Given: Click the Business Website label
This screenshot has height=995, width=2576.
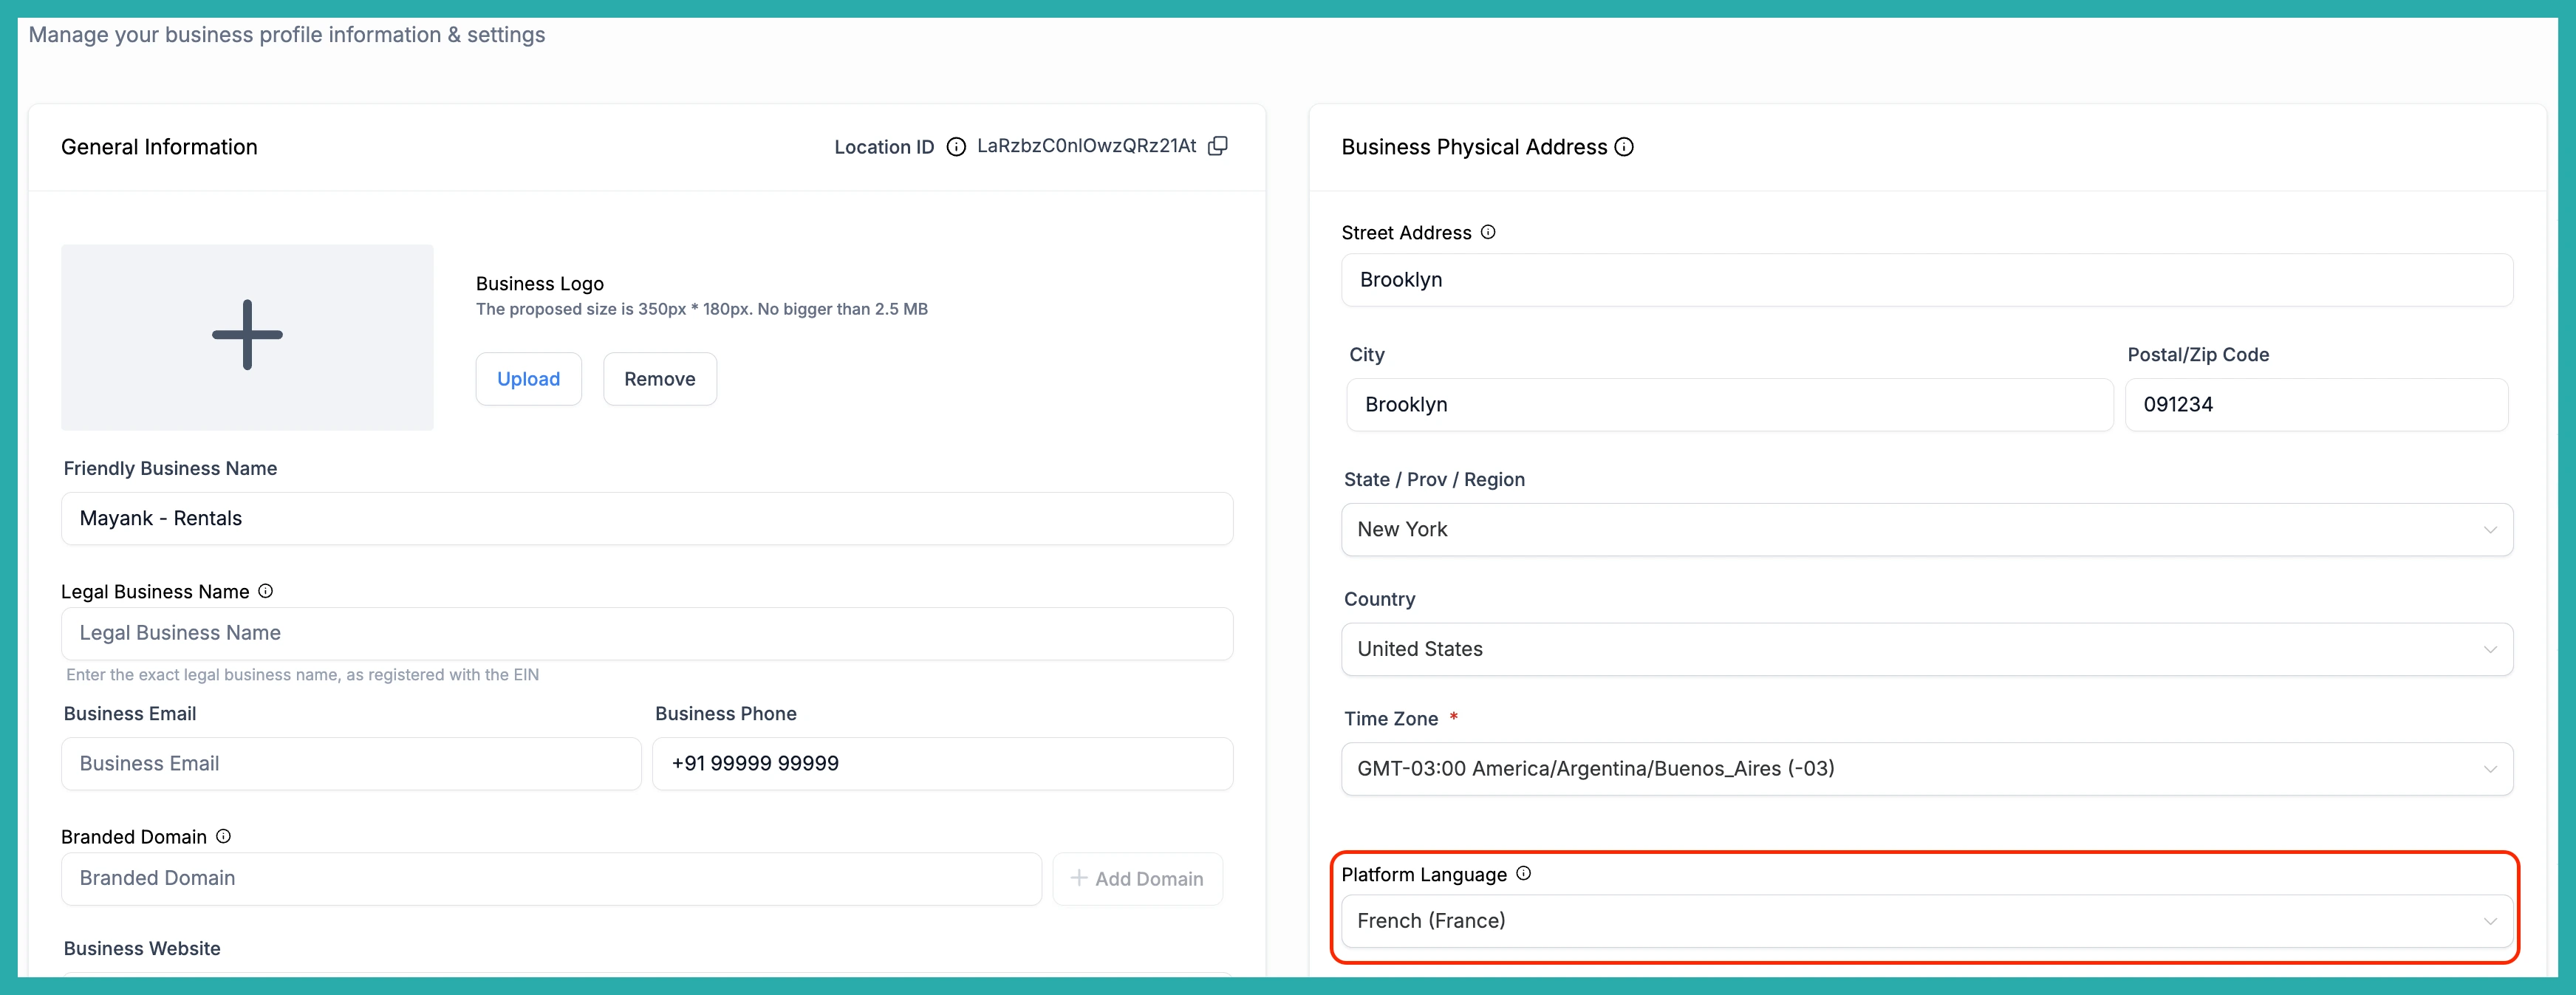Looking at the screenshot, I should (x=142, y=948).
